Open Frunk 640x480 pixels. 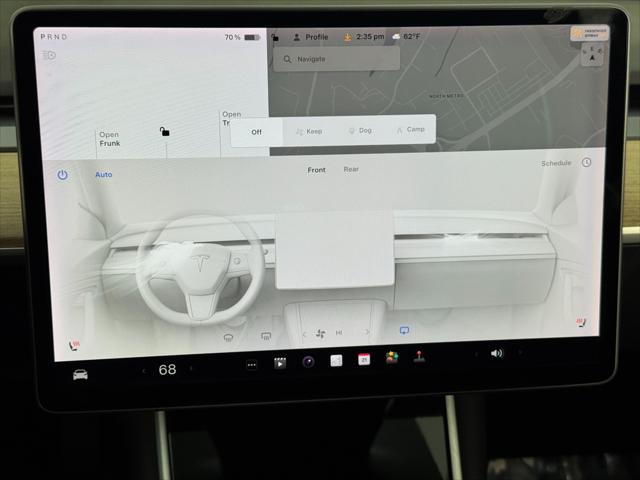coord(109,139)
